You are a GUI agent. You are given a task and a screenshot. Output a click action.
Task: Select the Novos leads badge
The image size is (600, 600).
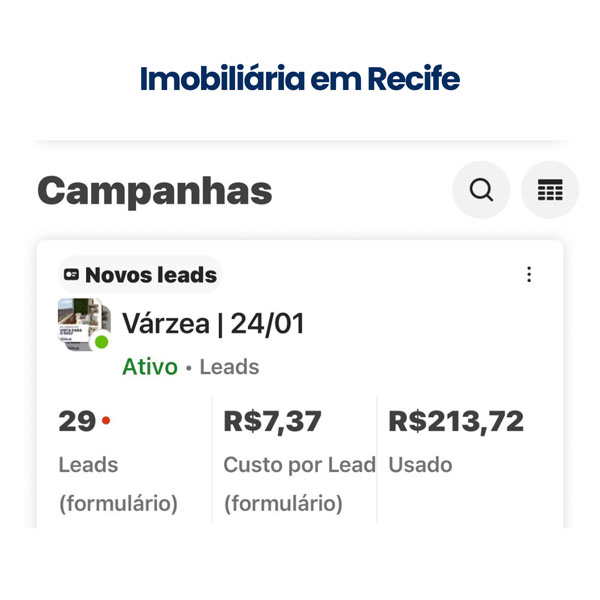[140, 275]
